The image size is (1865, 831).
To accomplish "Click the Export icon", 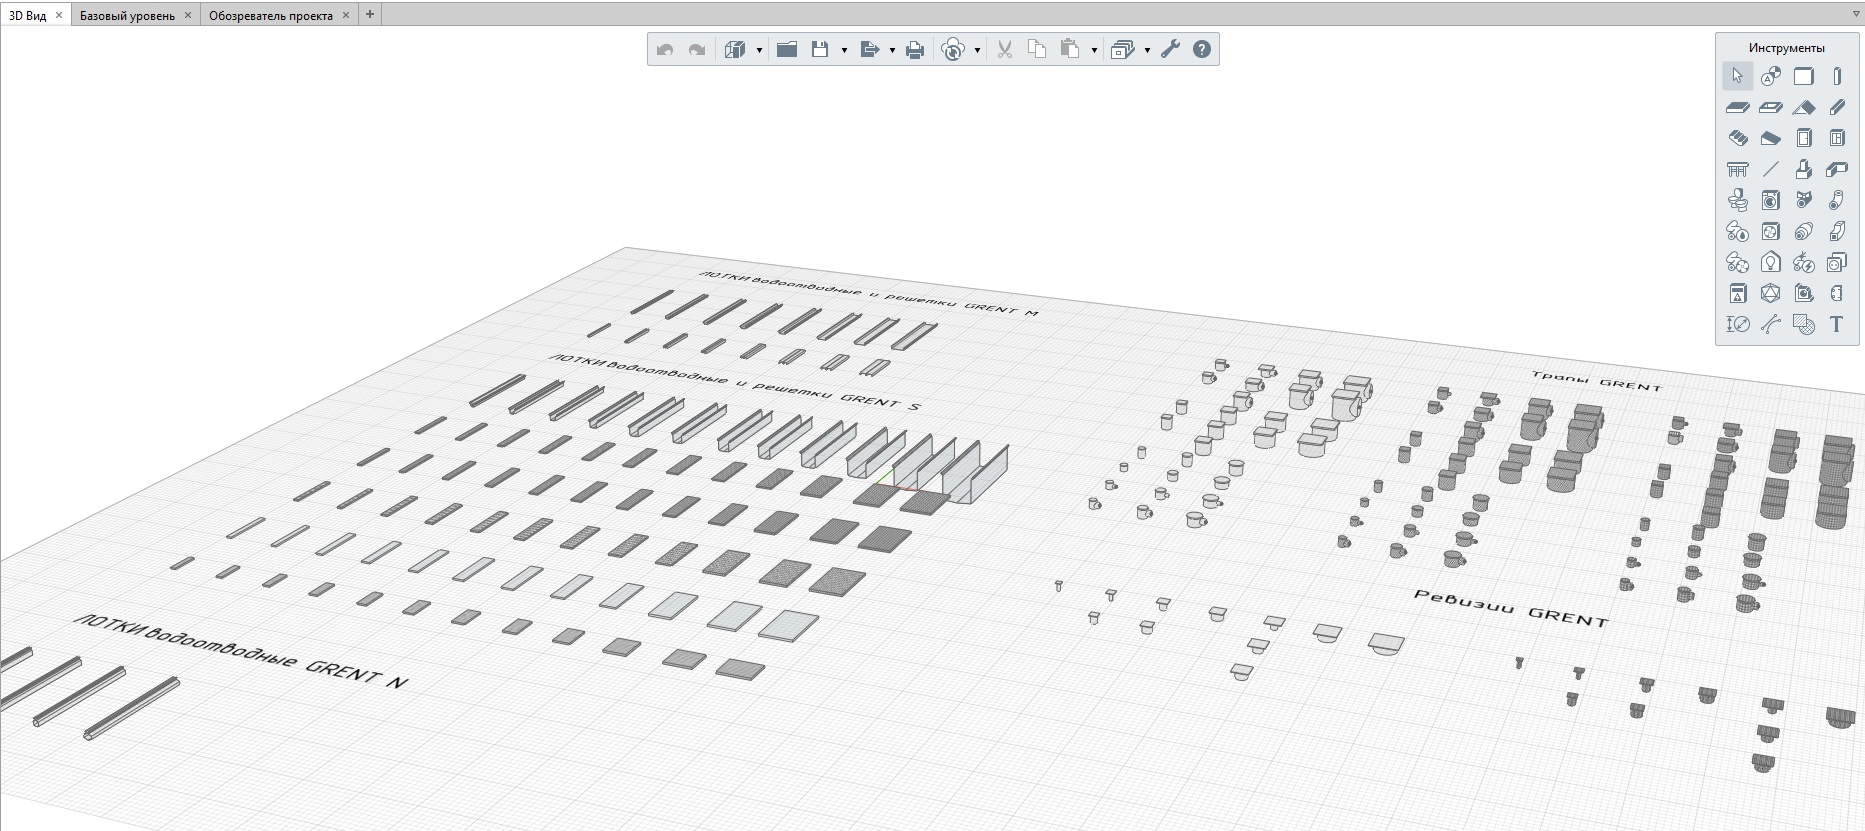I will pyautogui.click(x=869, y=50).
